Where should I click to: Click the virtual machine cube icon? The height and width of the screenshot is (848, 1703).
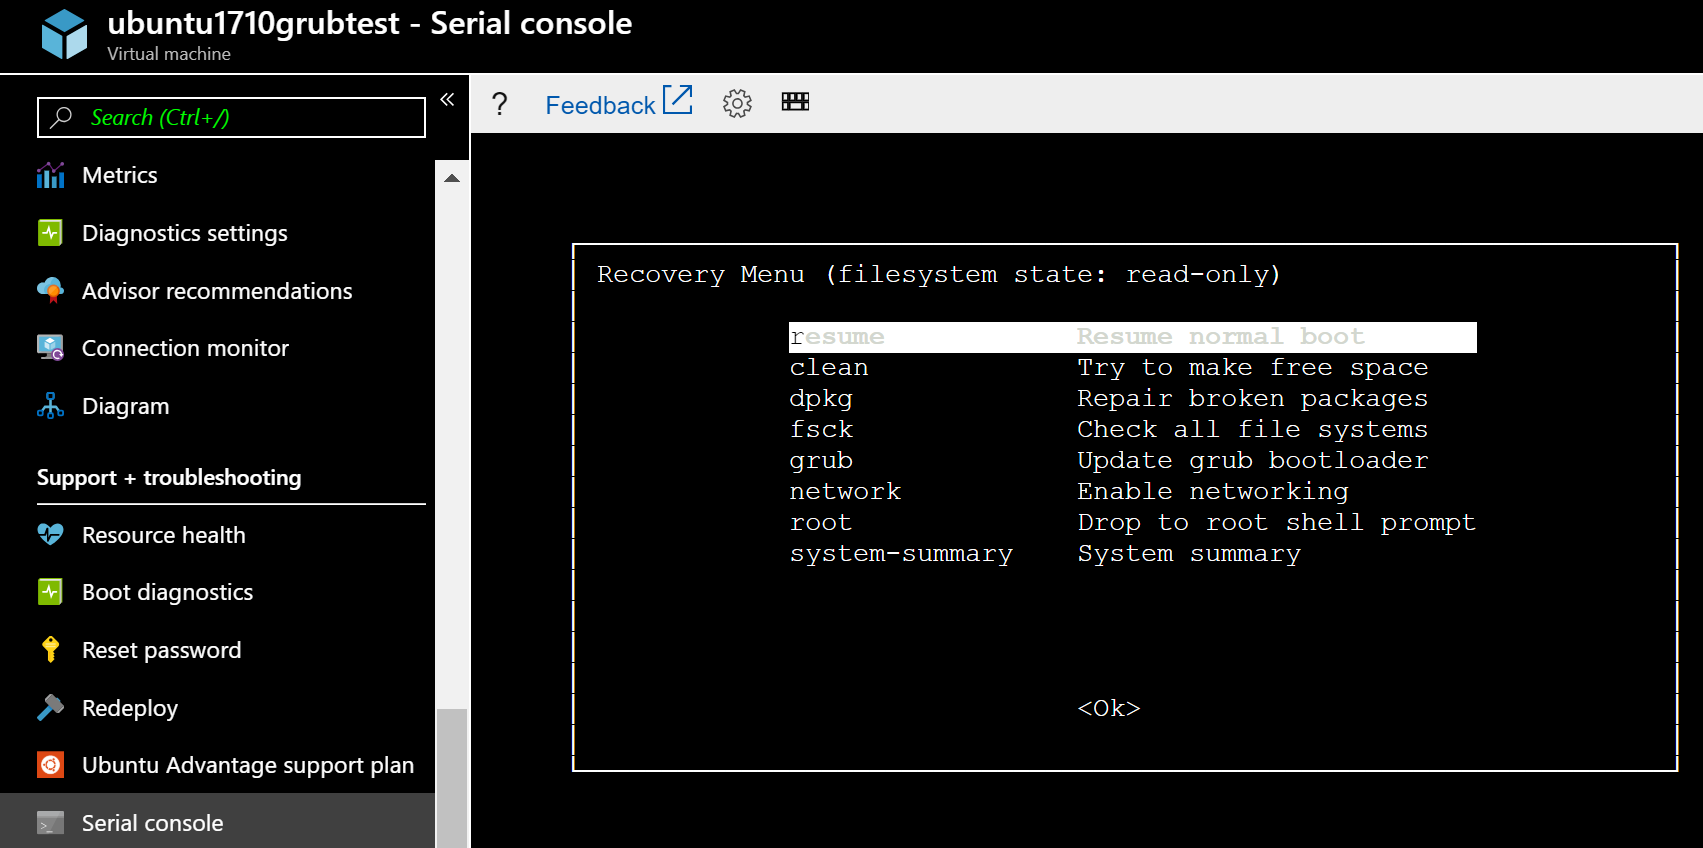(x=65, y=34)
